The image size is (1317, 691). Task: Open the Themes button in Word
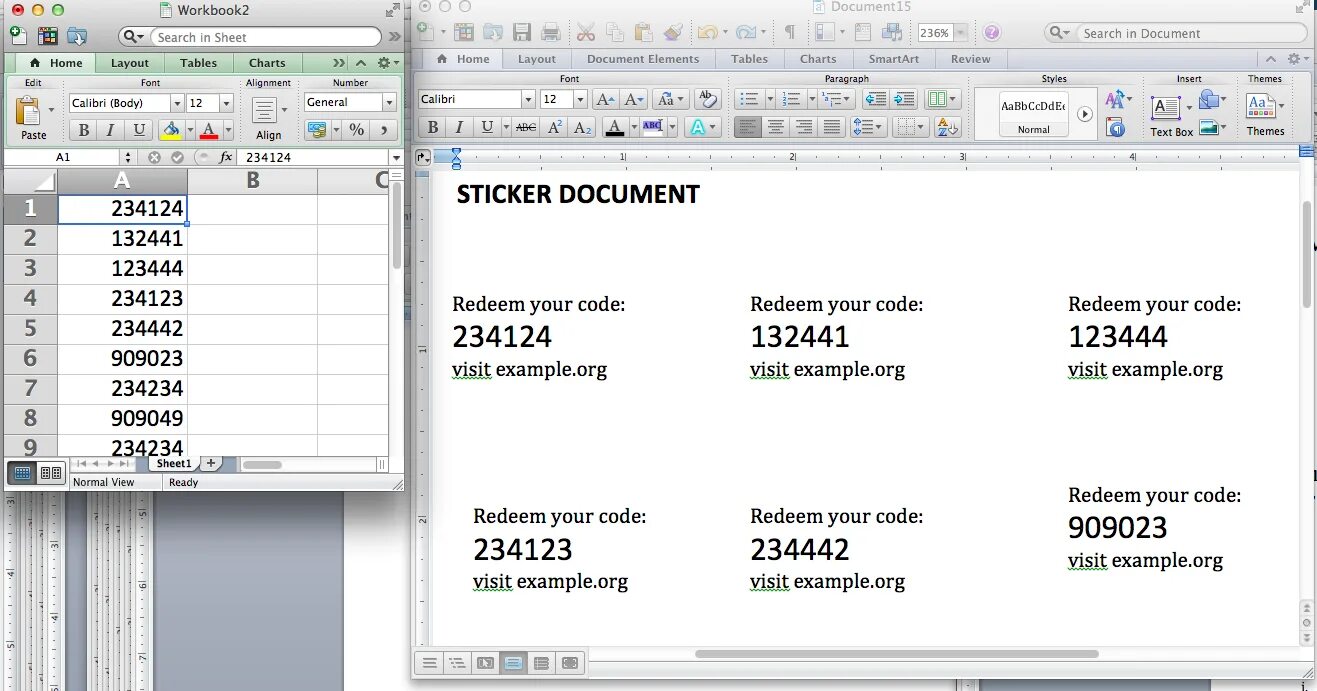point(1265,114)
